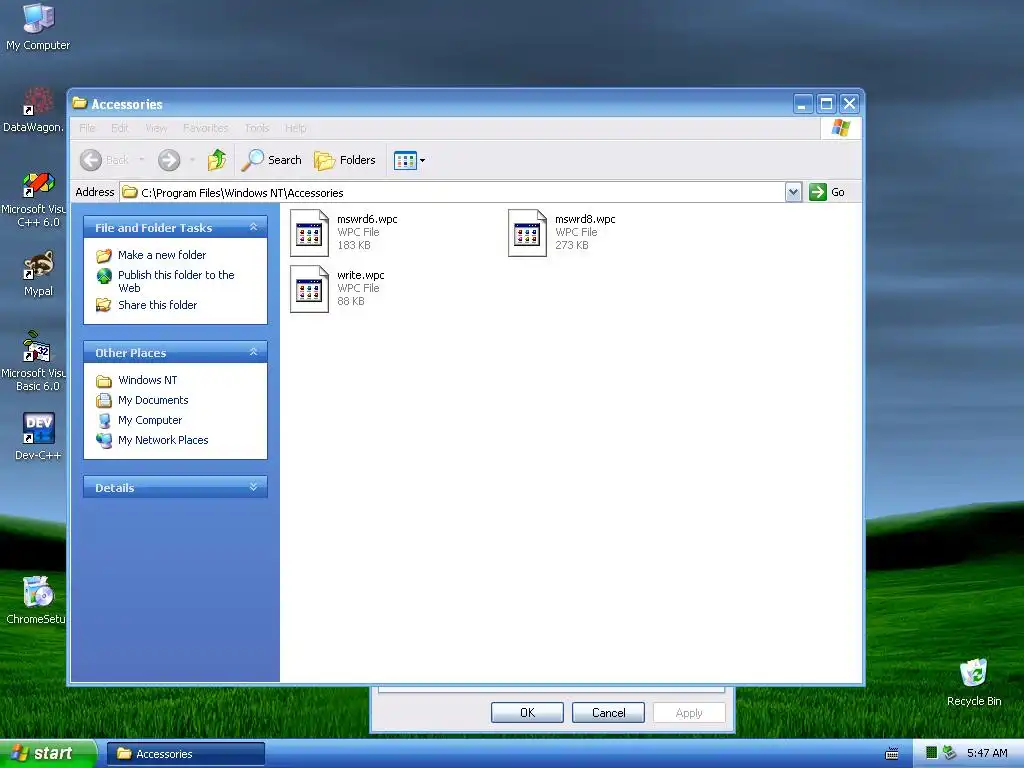Click inside the Address path field

tap(452, 193)
